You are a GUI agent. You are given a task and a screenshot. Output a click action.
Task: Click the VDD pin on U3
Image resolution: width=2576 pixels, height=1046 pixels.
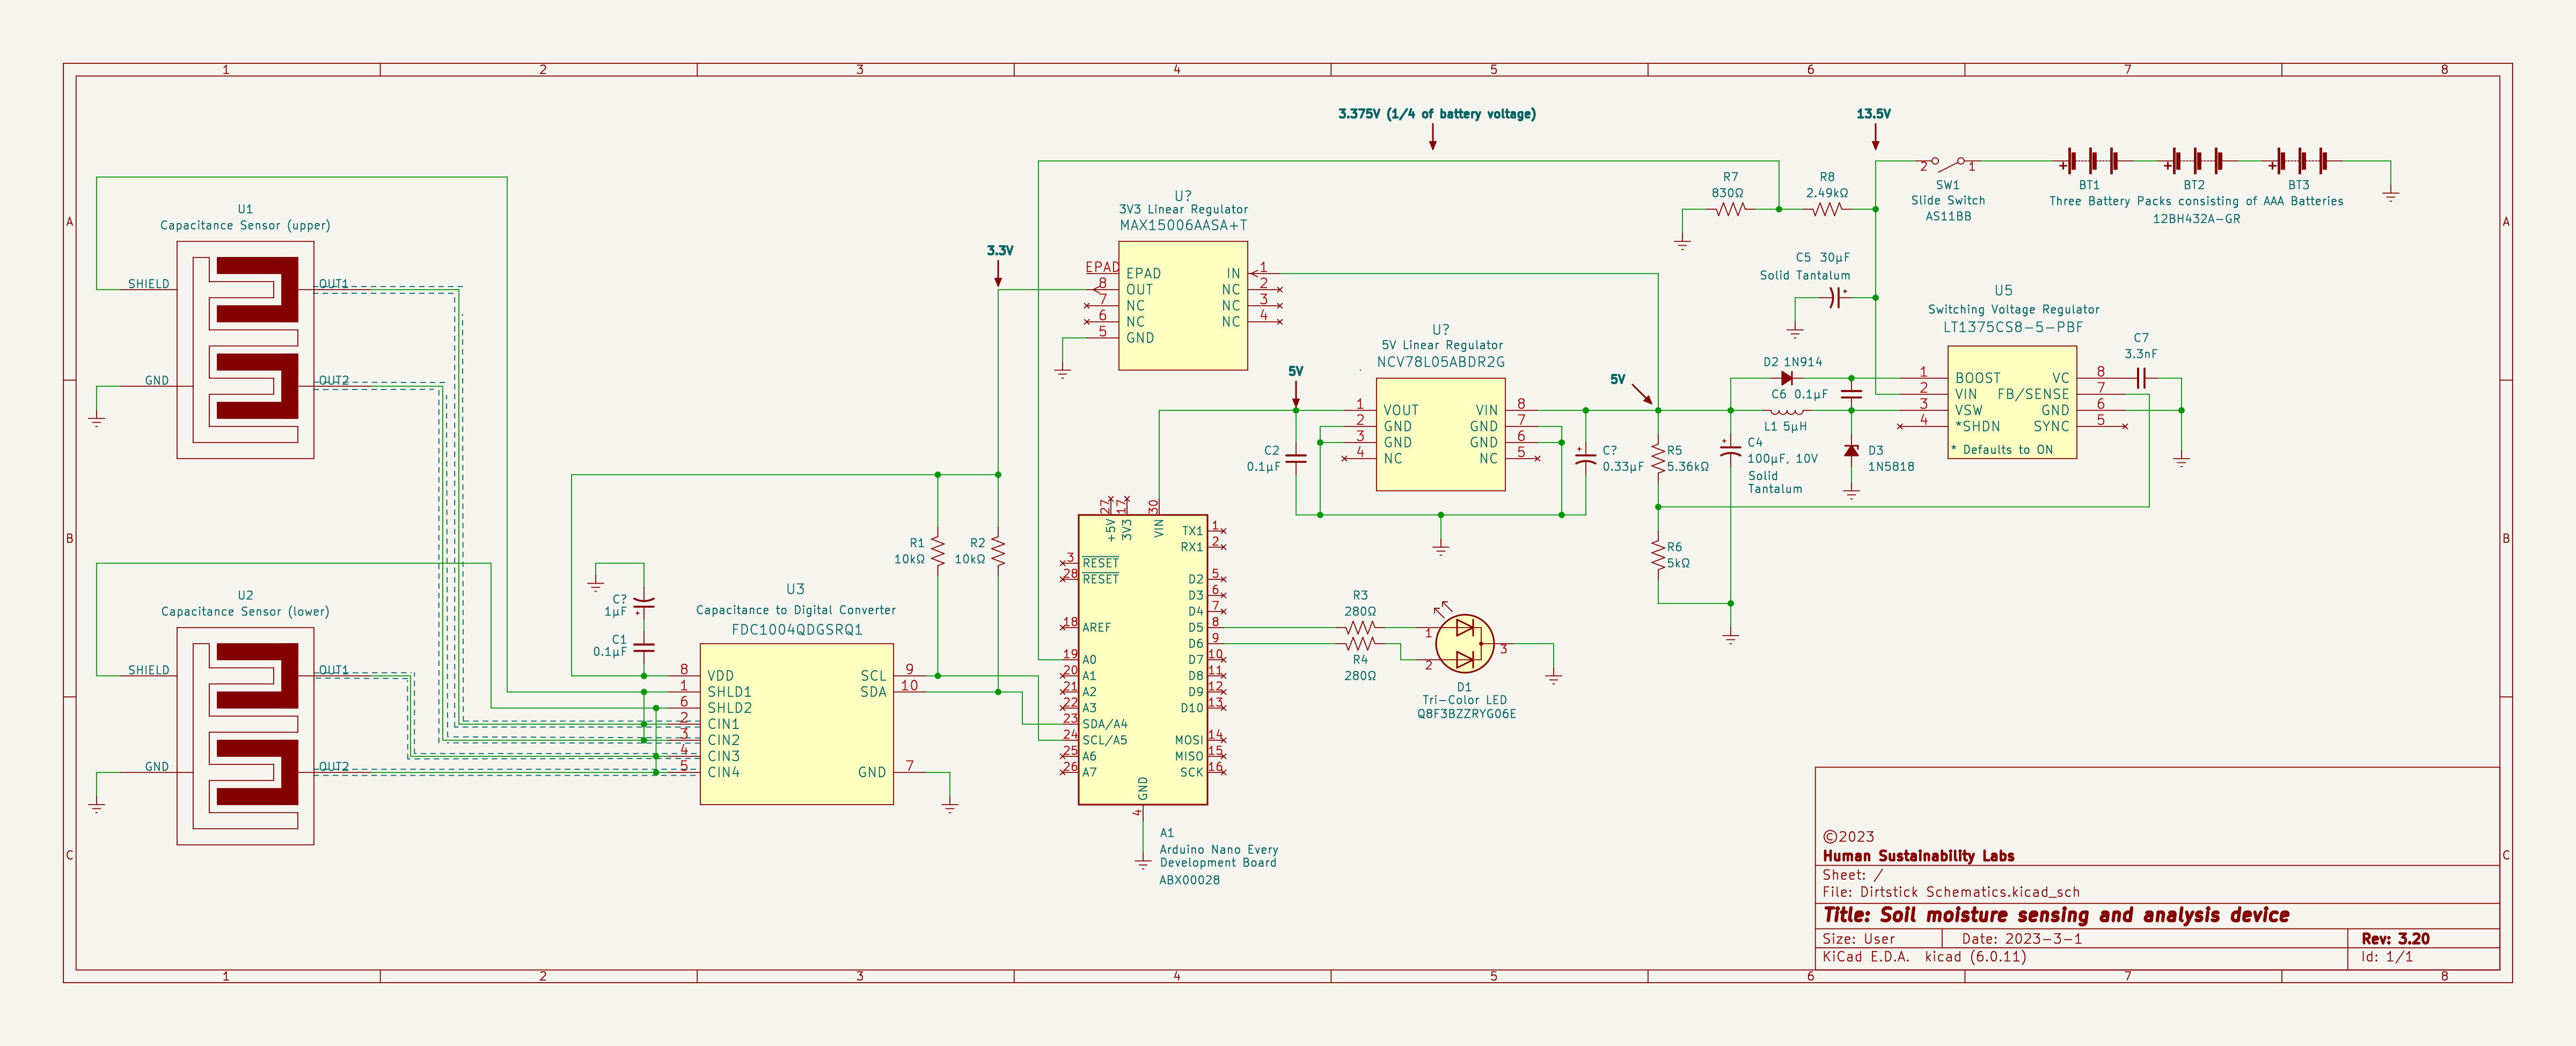click(720, 676)
